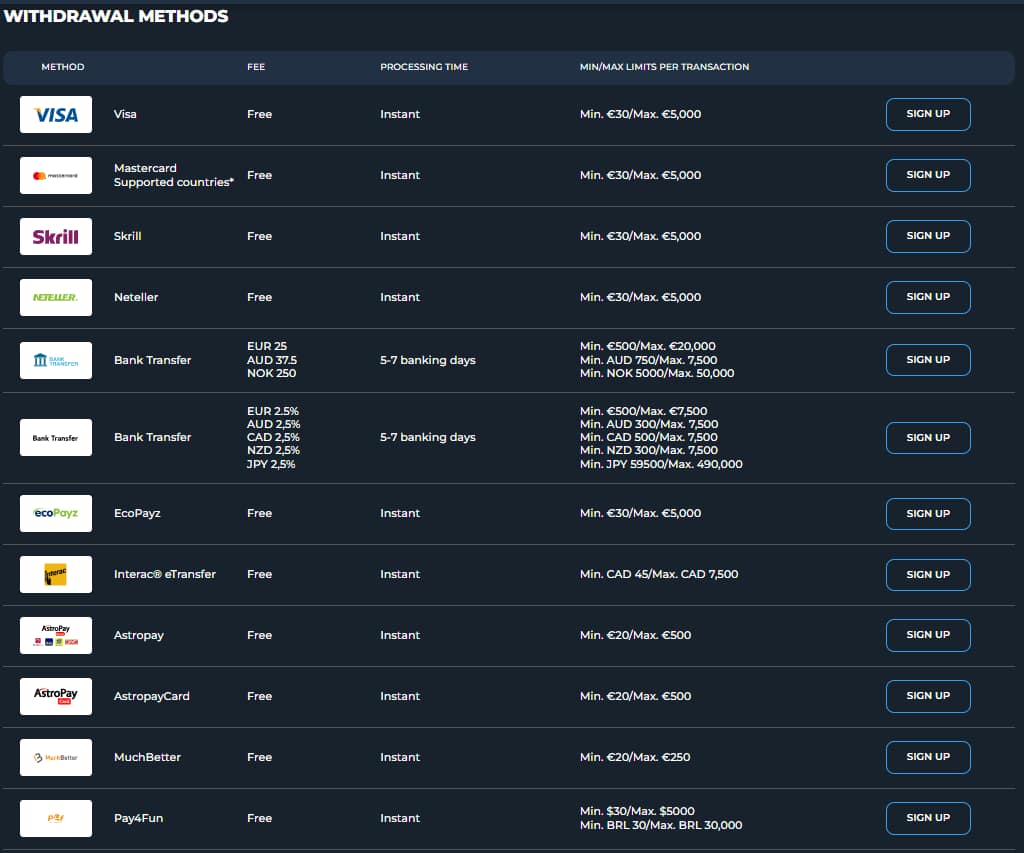Click the logo tile reading "Bank Transfer"
The height and width of the screenshot is (853, 1024).
(x=56, y=438)
